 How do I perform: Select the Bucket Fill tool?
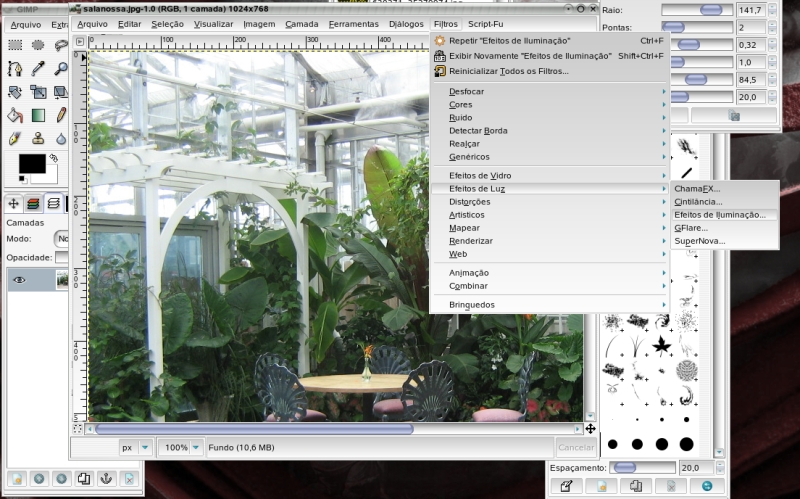(15, 115)
